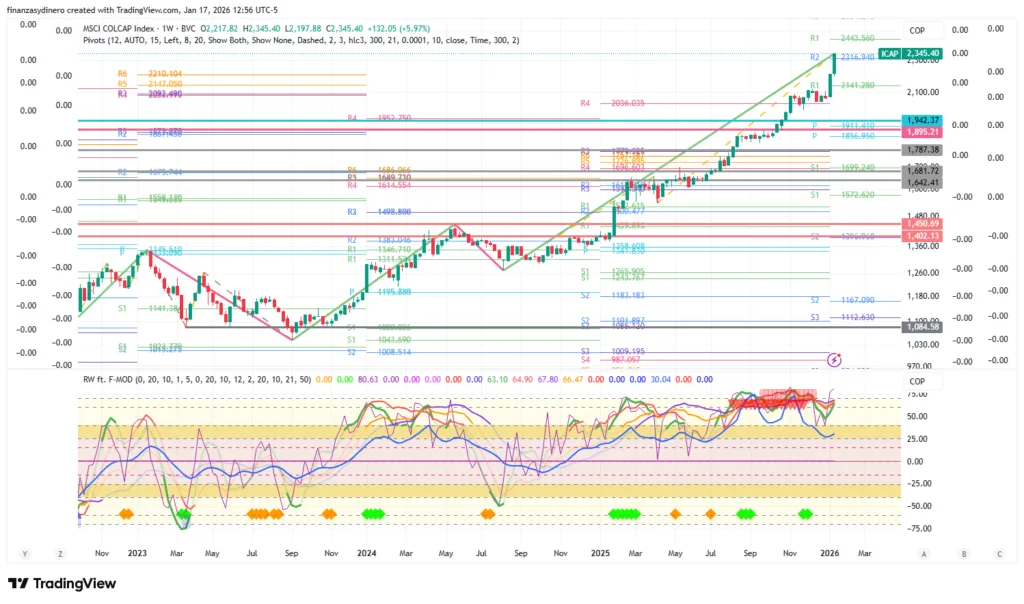Click the A scale button on time axis
This screenshot has height=604, width=1024.
[924, 552]
